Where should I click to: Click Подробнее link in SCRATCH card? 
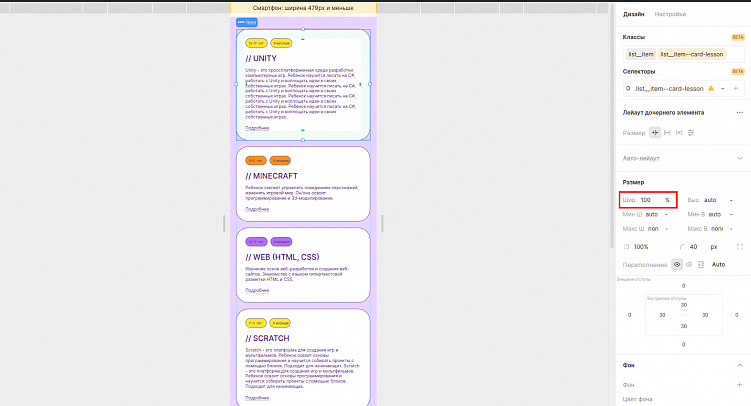(x=257, y=398)
